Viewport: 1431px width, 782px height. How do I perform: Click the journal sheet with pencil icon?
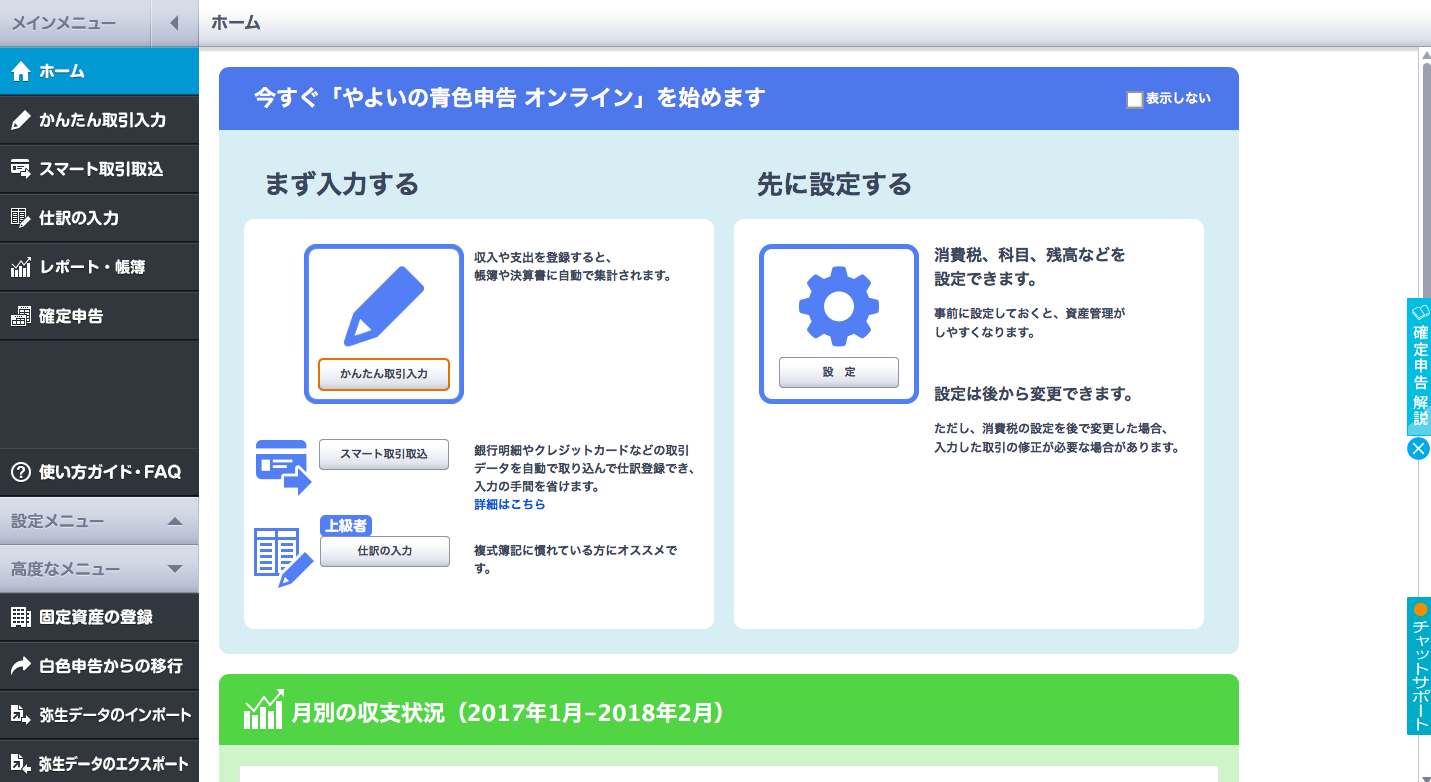pyautogui.click(x=283, y=557)
